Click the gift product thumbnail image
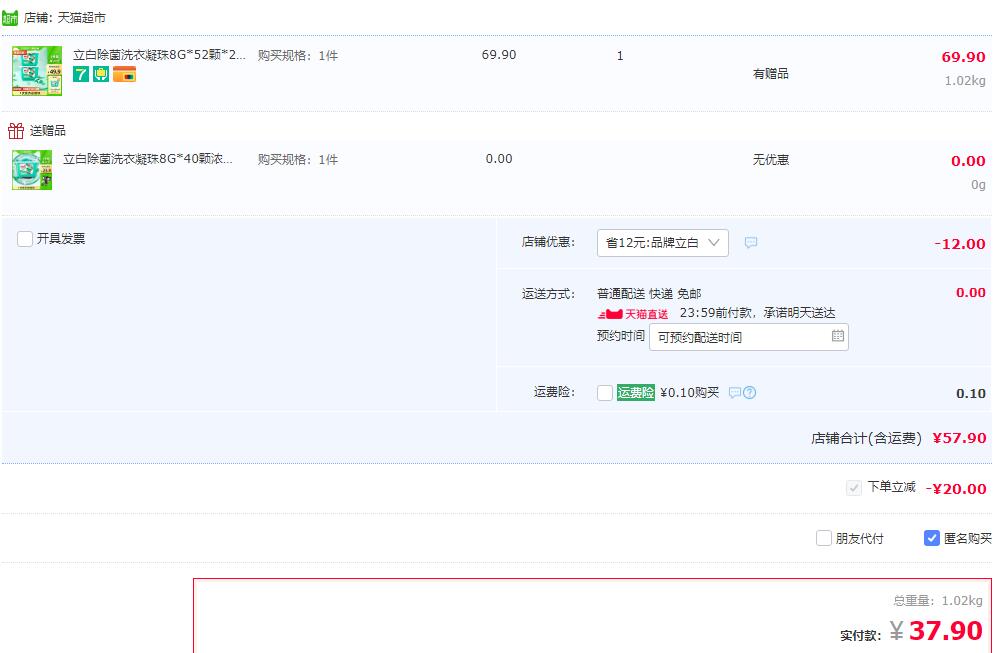The height and width of the screenshot is (653, 1004). click(x=32, y=170)
